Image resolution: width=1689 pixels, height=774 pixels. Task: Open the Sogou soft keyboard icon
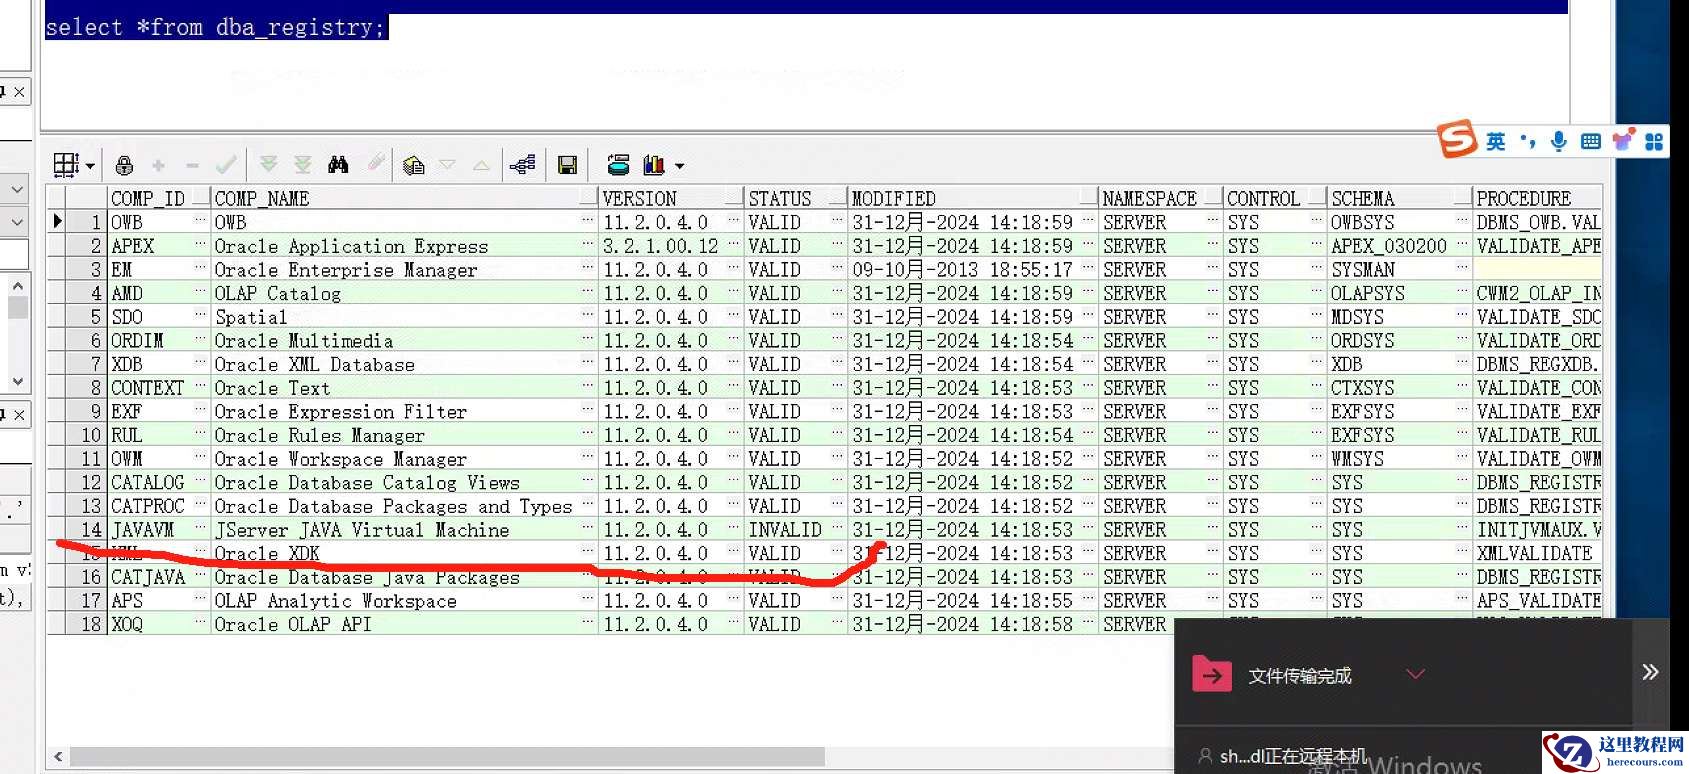click(1590, 141)
